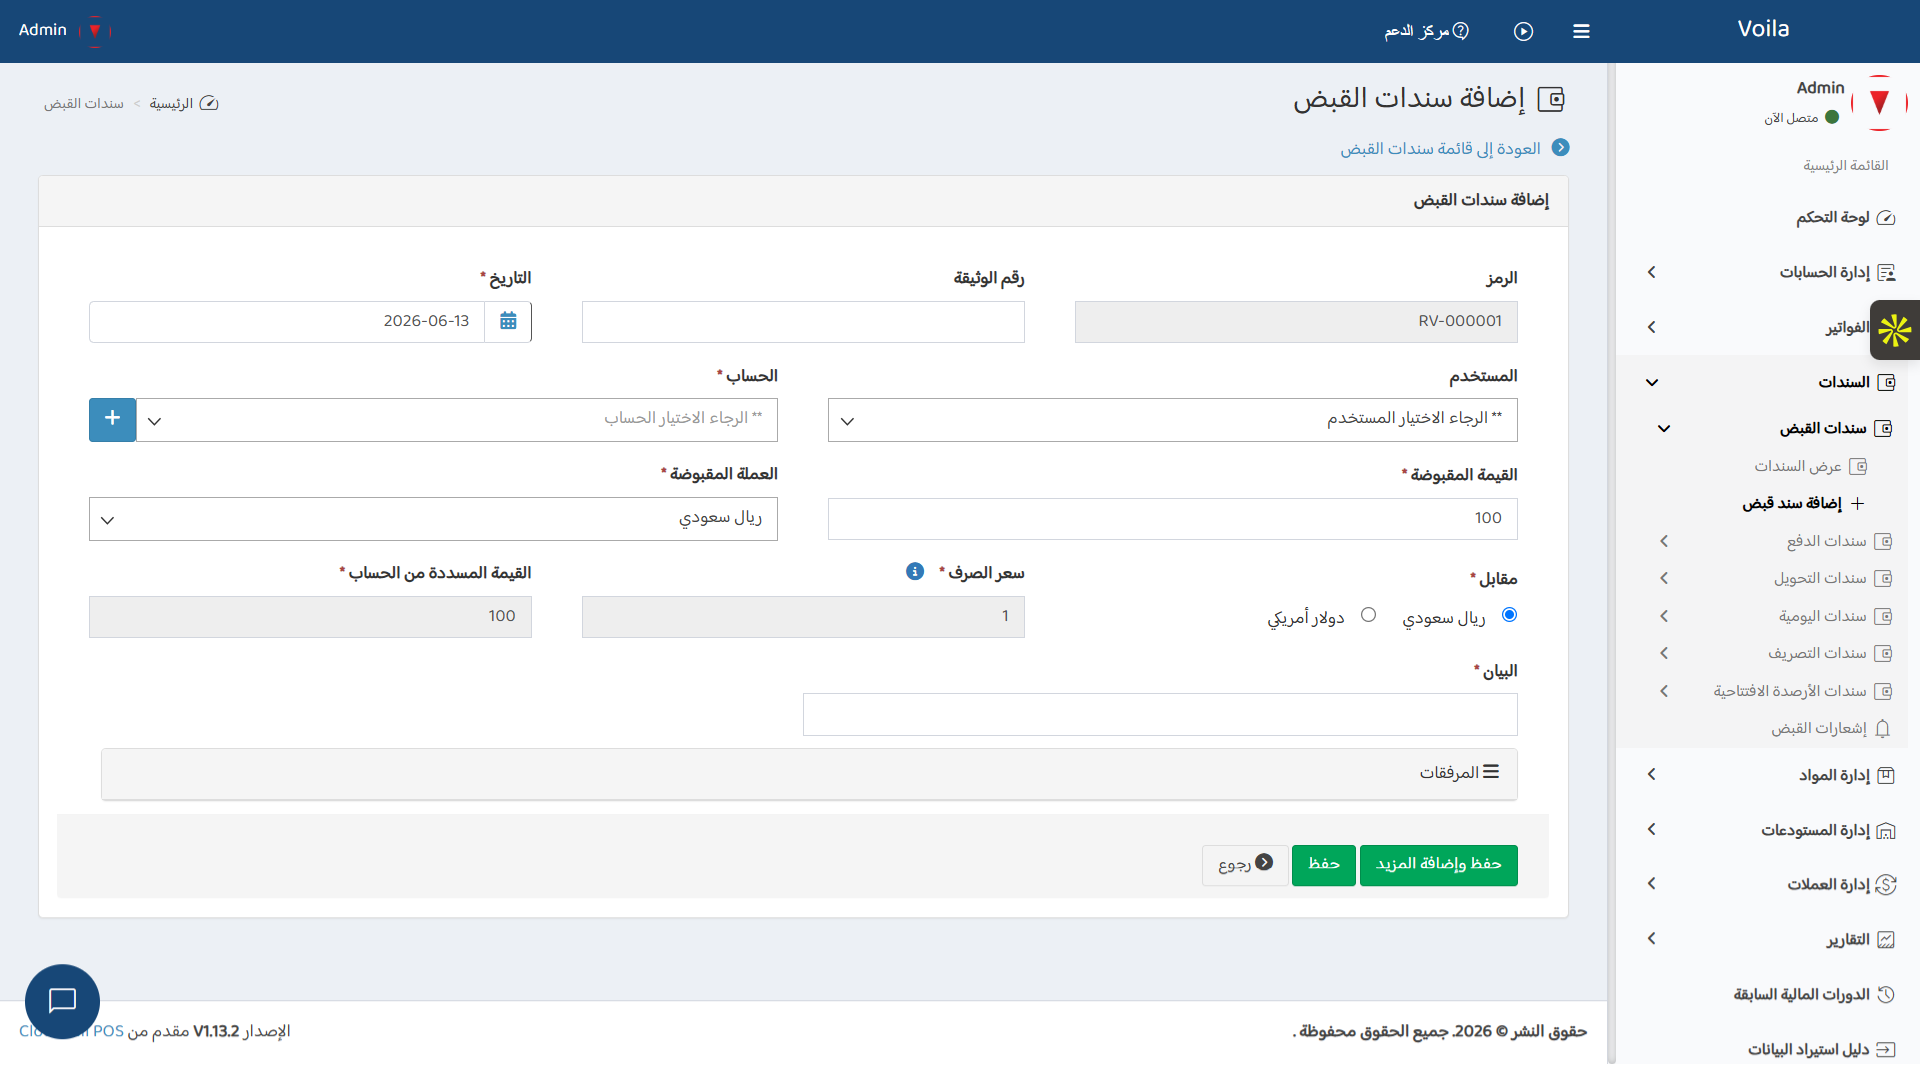The width and height of the screenshot is (1920, 1065).
Task: Click the blue plus add-account button
Action: point(112,419)
